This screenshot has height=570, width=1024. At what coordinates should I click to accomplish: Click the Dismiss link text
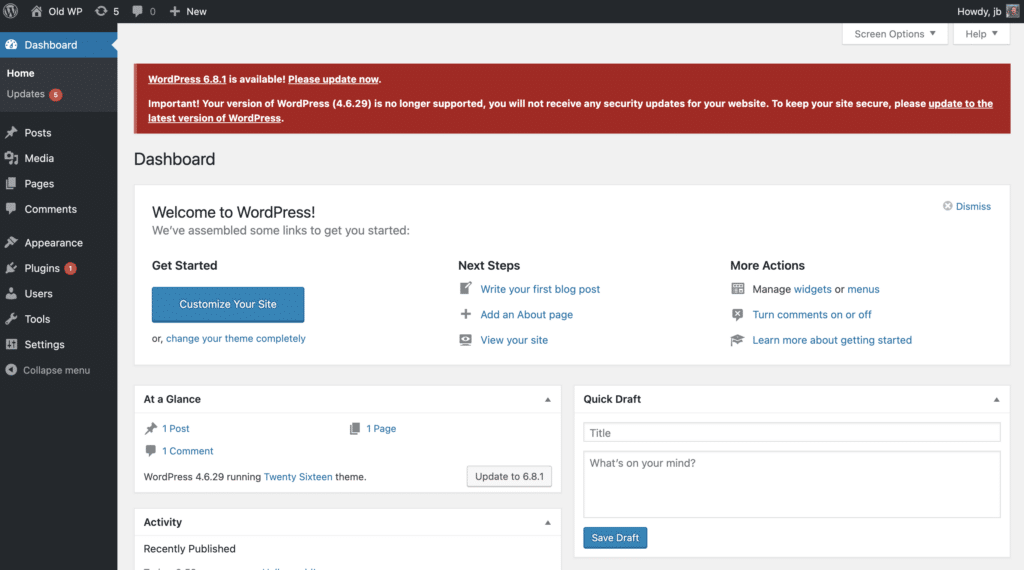[x=973, y=206]
